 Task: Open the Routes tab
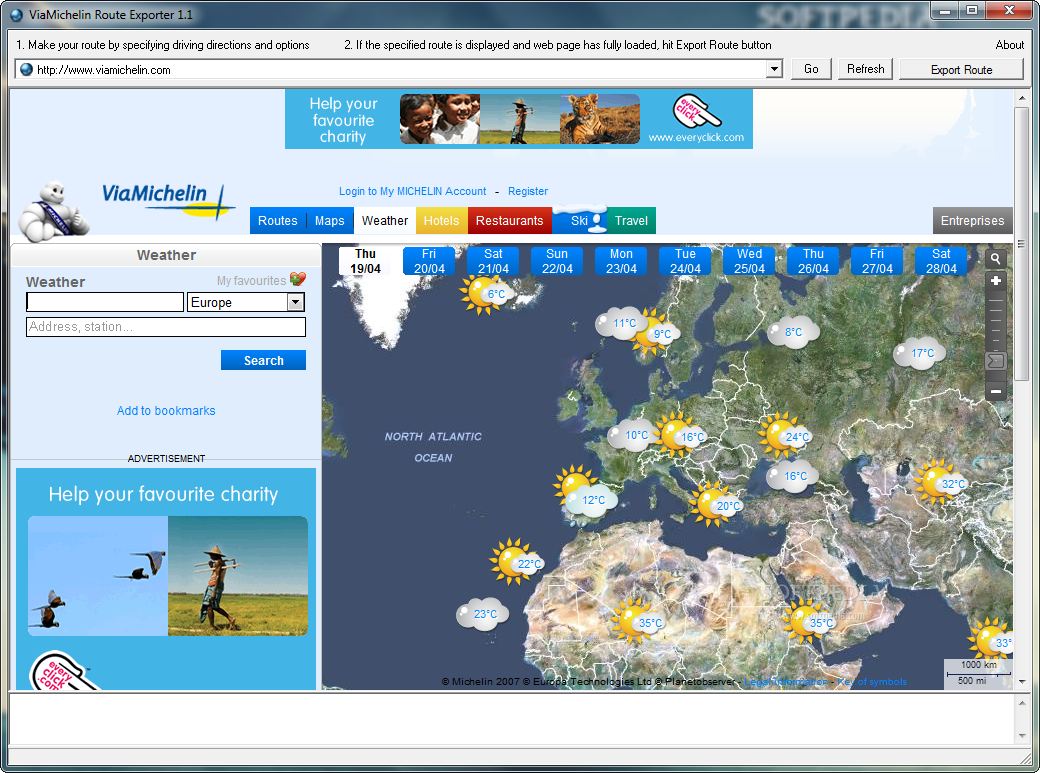(x=277, y=221)
